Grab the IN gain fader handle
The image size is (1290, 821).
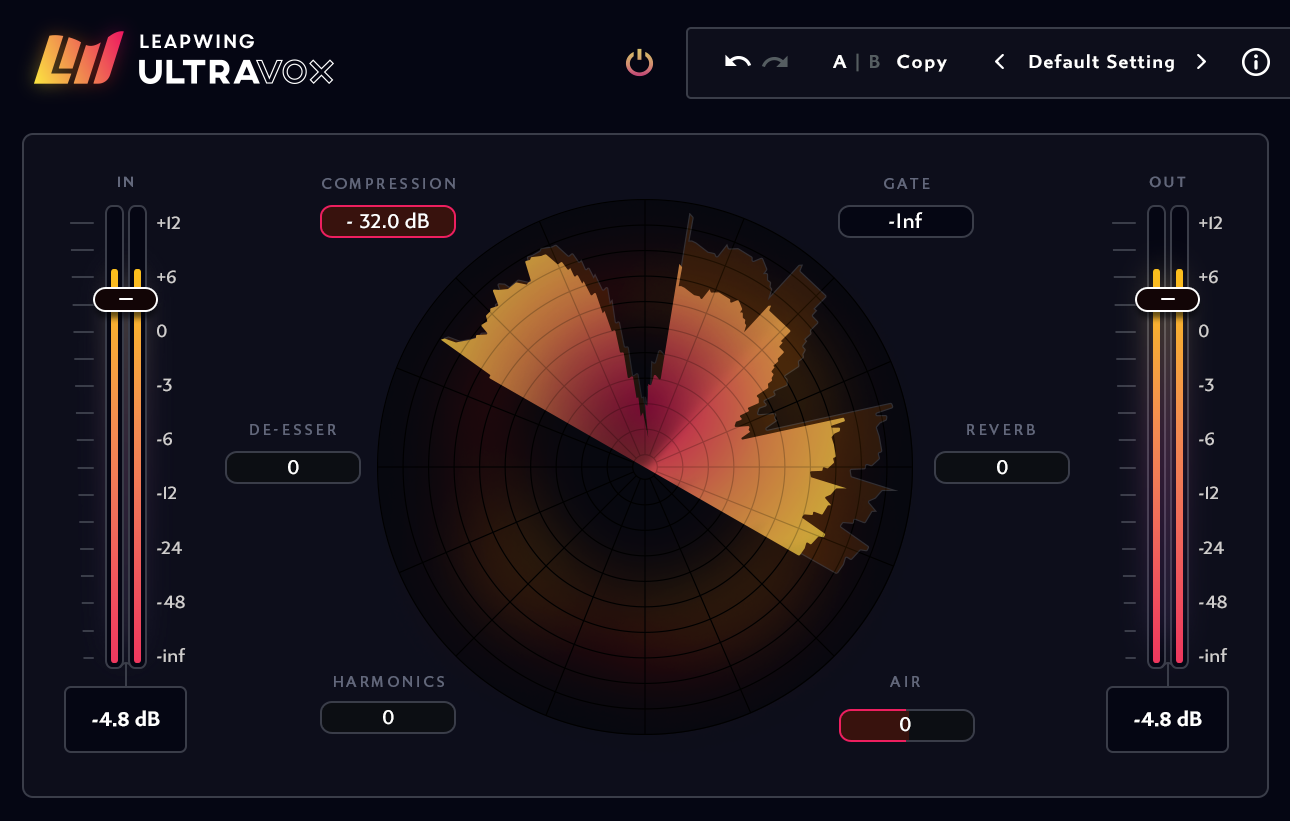tap(125, 299)
